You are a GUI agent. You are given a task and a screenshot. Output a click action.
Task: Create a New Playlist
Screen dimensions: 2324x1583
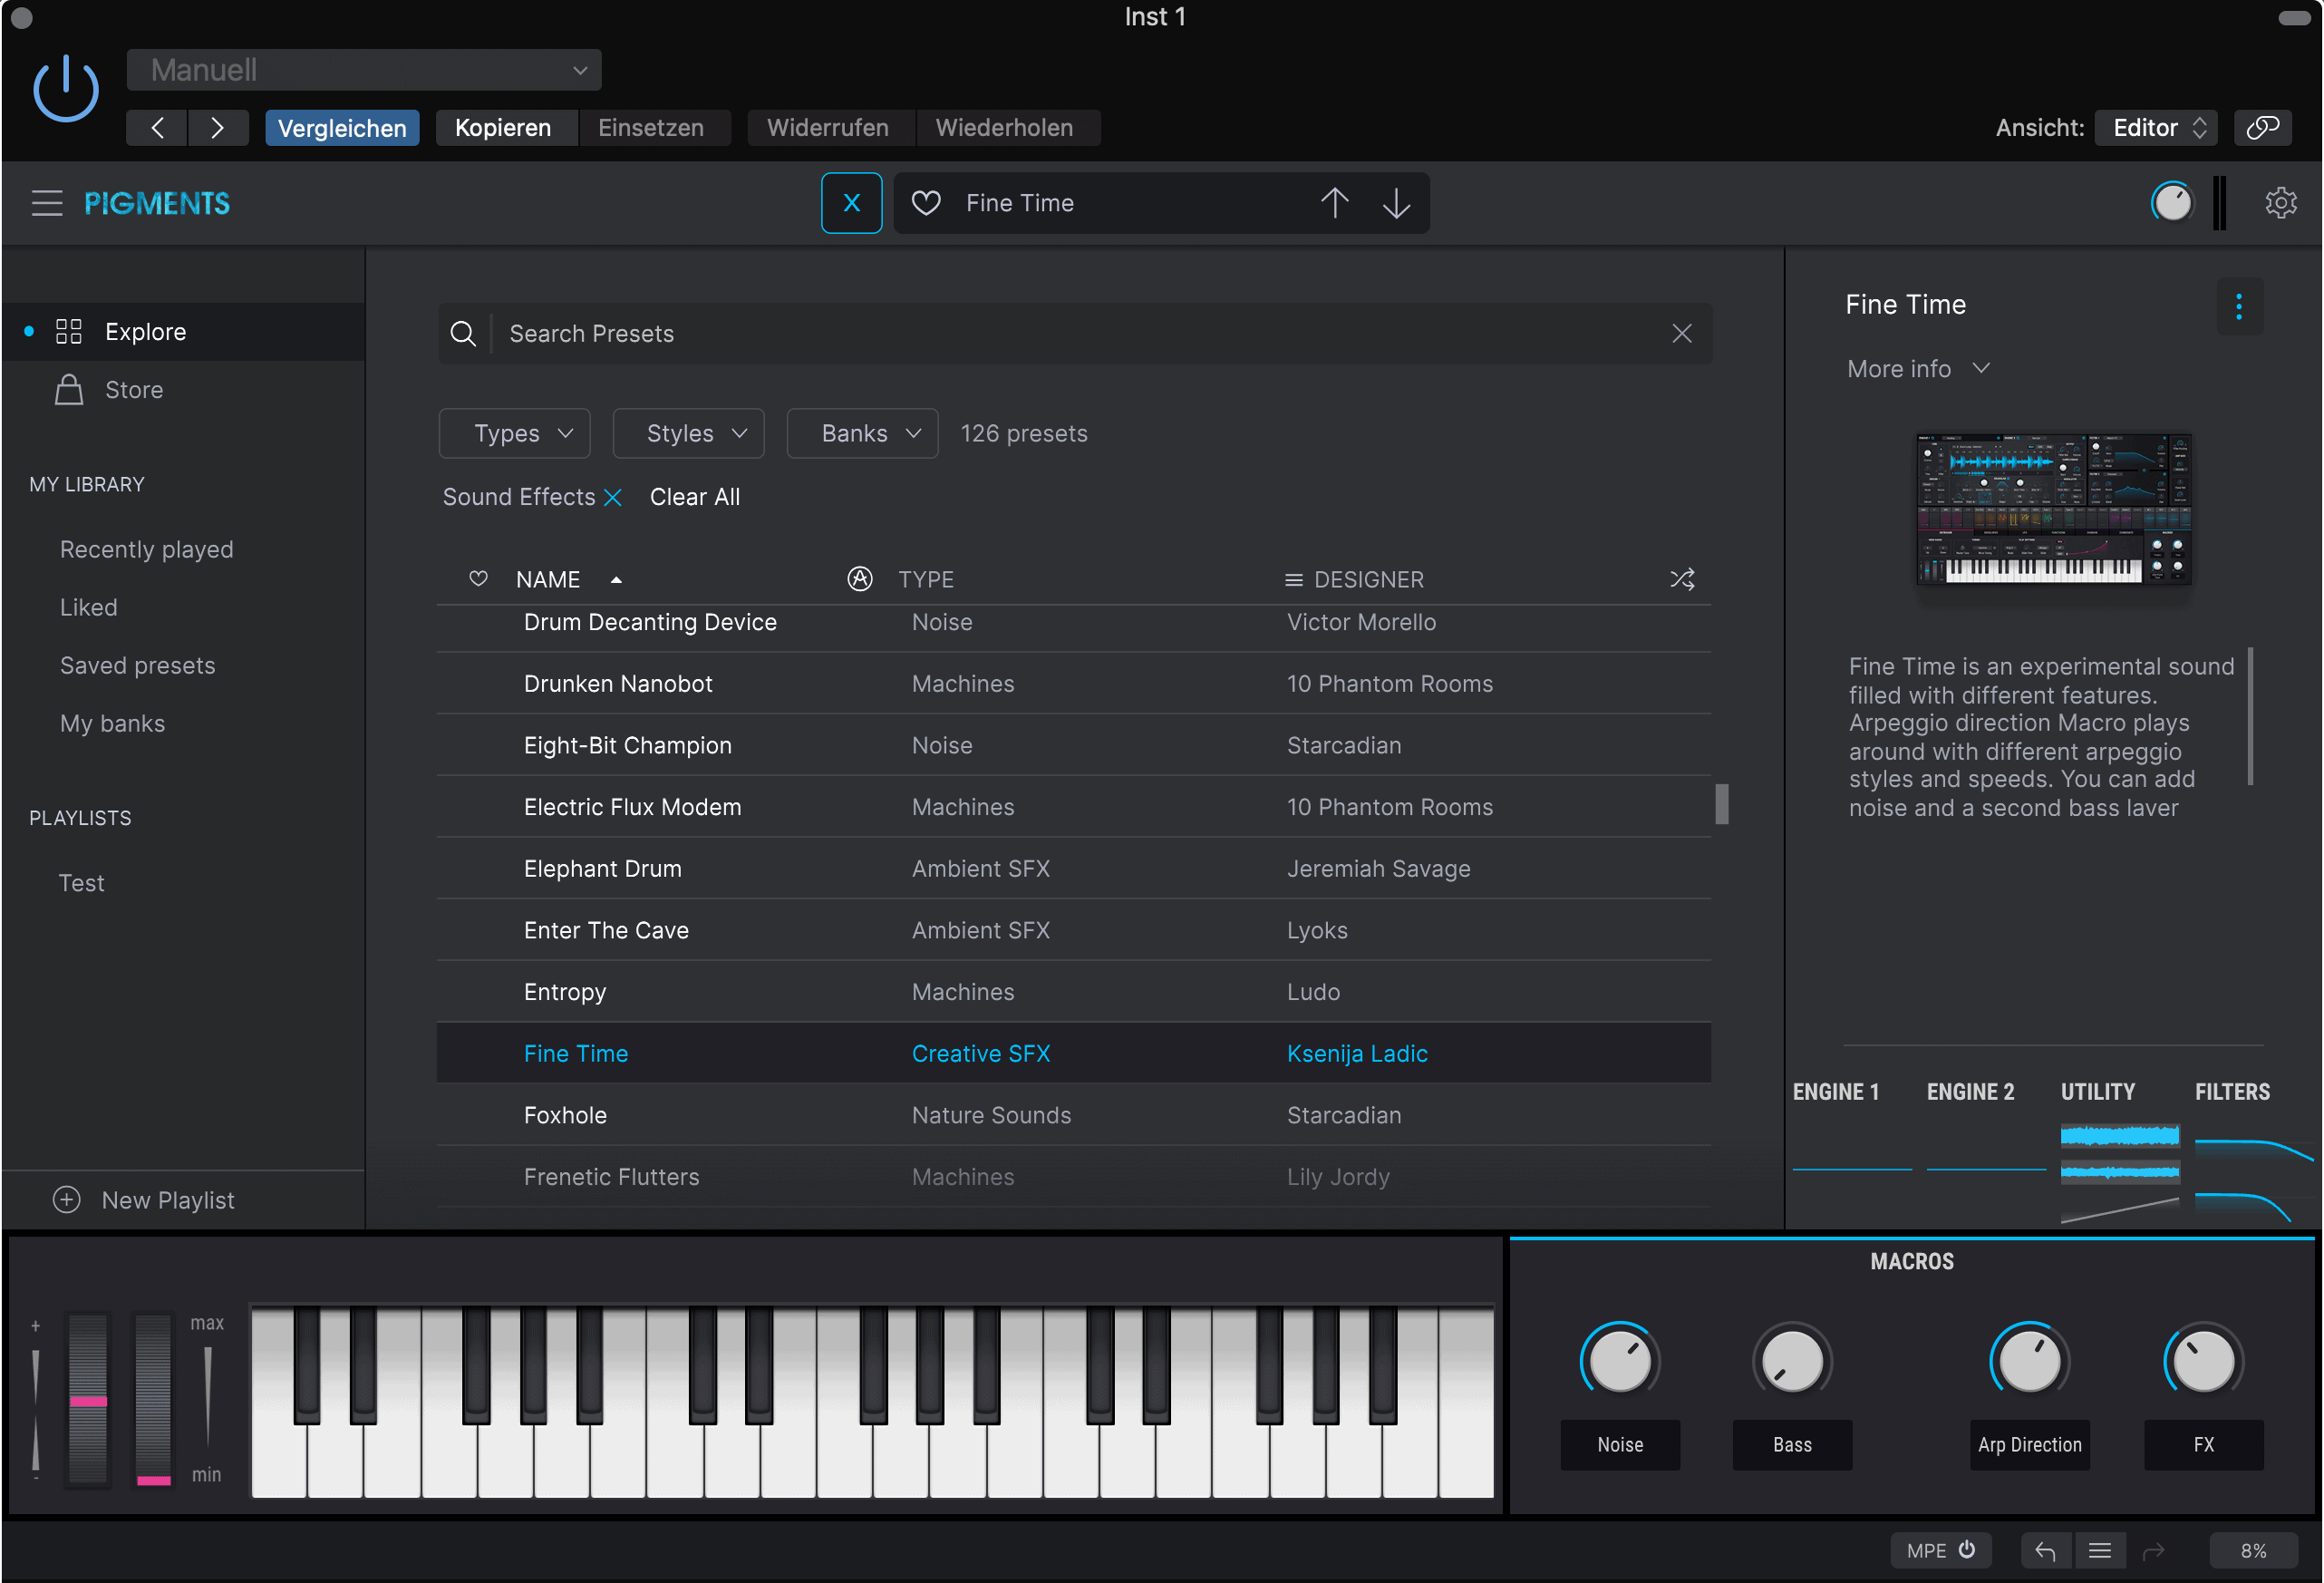tap(144, 1200)
